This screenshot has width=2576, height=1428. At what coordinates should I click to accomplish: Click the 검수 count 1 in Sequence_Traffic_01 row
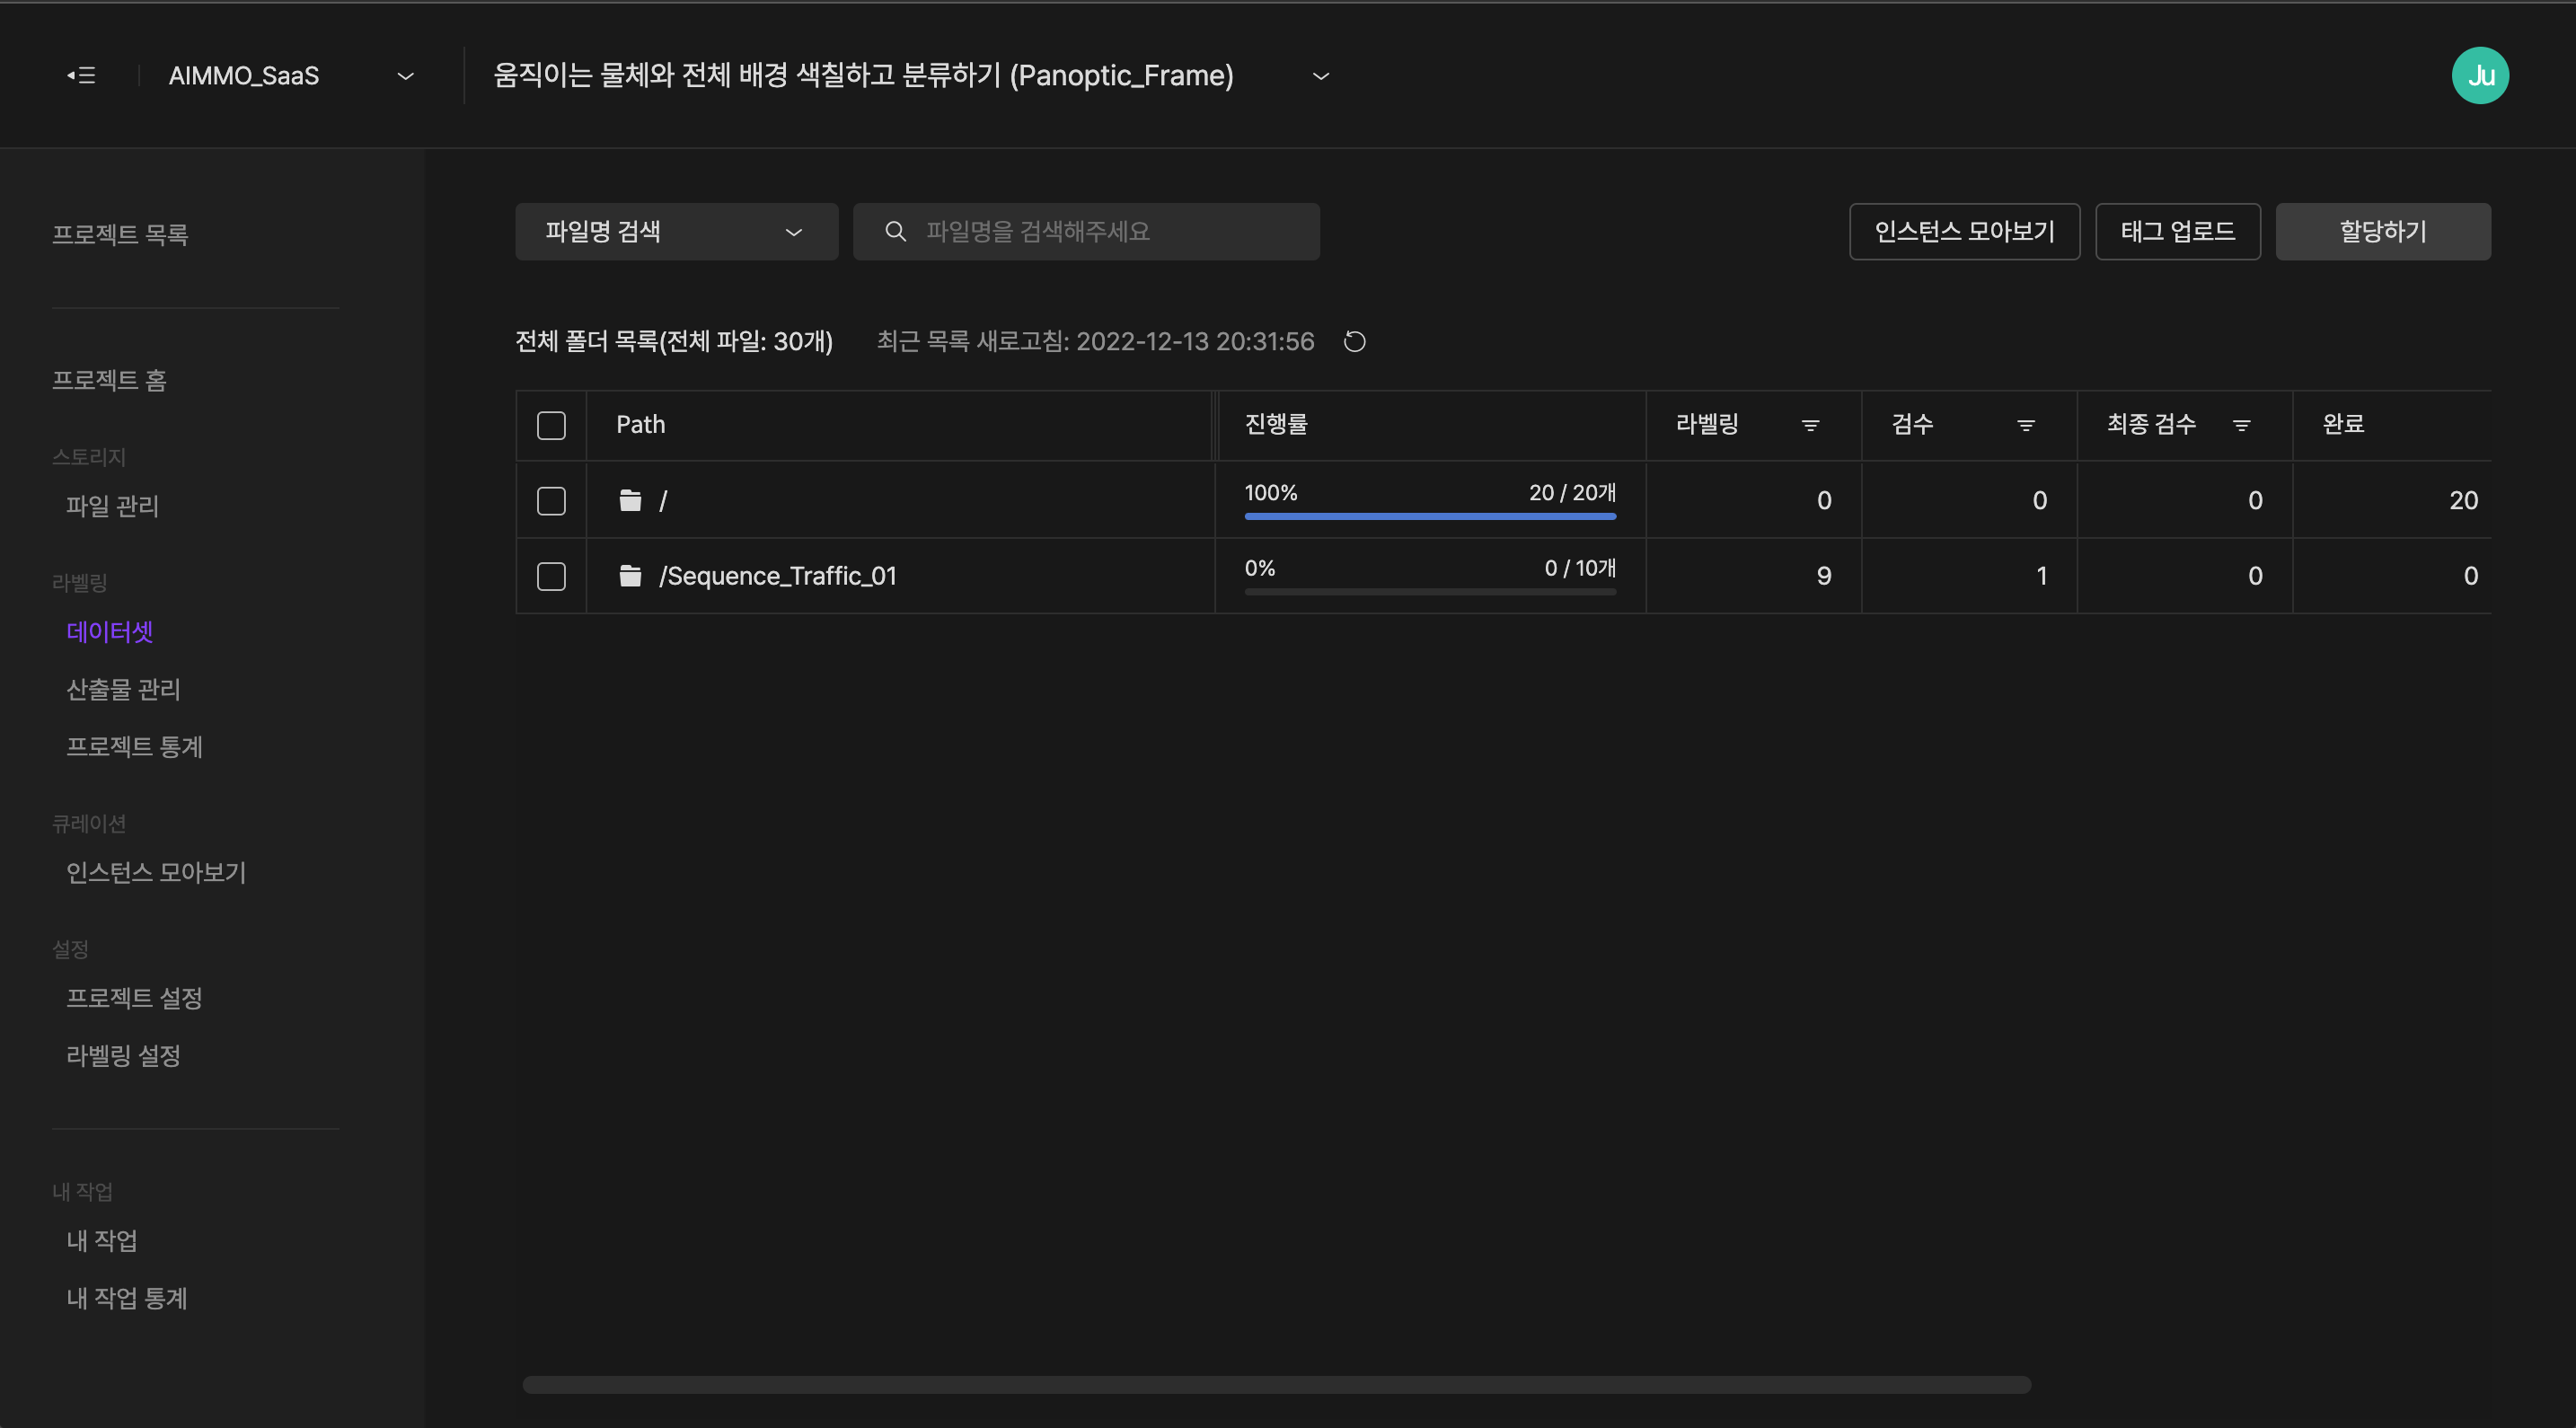[2041, 576]
